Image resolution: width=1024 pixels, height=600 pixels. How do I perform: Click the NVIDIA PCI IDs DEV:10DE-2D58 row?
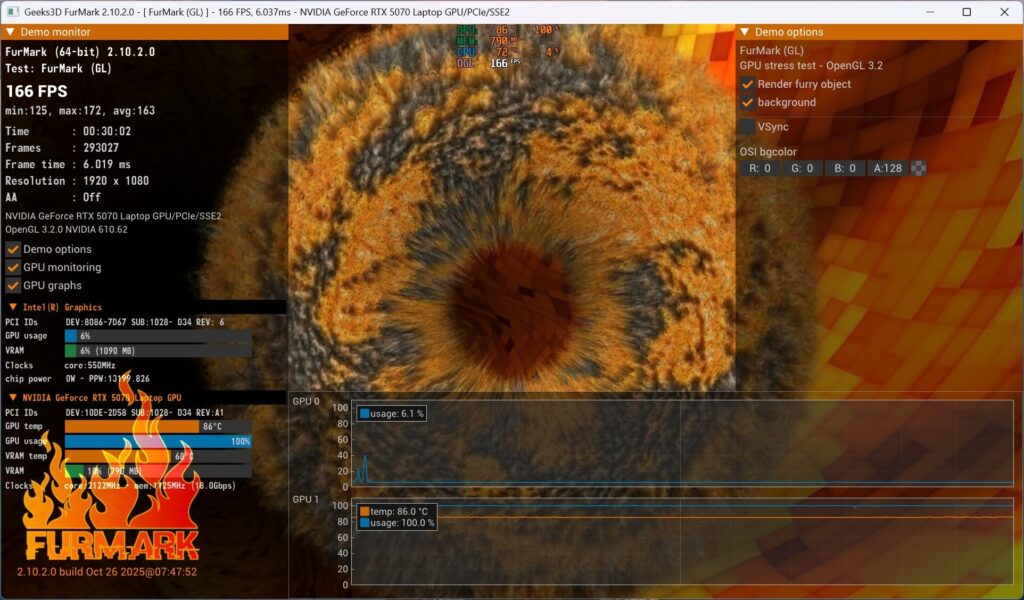(x=115, y=413)
